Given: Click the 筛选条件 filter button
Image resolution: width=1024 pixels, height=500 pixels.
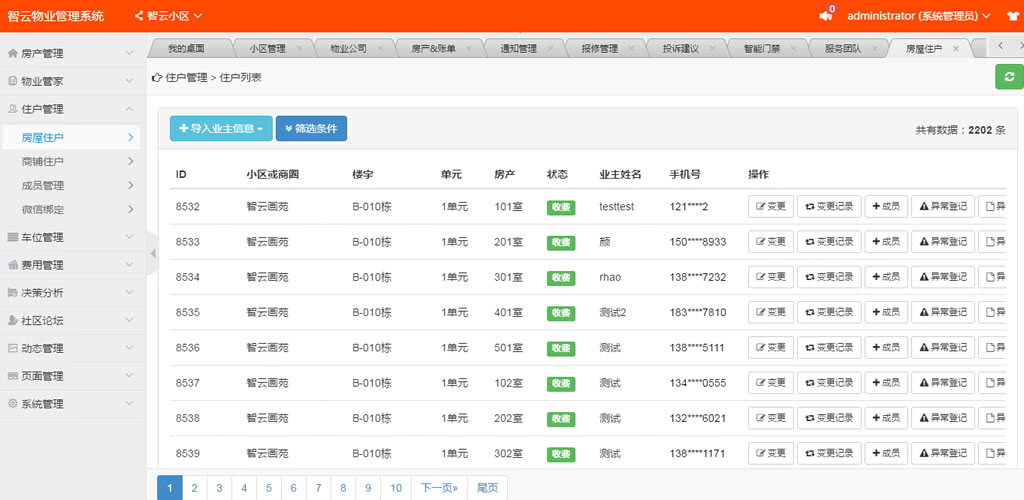Looking at the screenshot, I should click(312, 129).
